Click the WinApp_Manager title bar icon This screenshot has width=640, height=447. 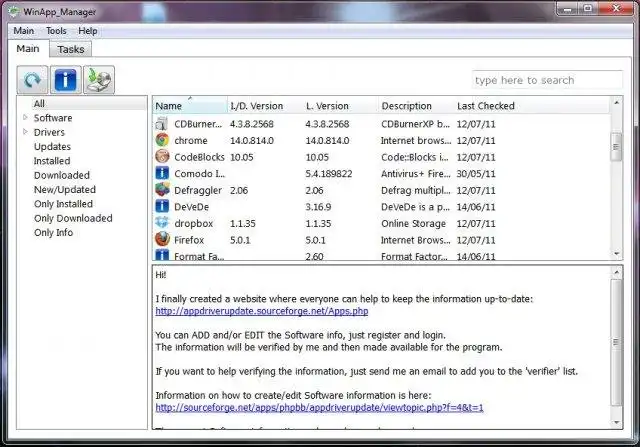click(14, 11)
